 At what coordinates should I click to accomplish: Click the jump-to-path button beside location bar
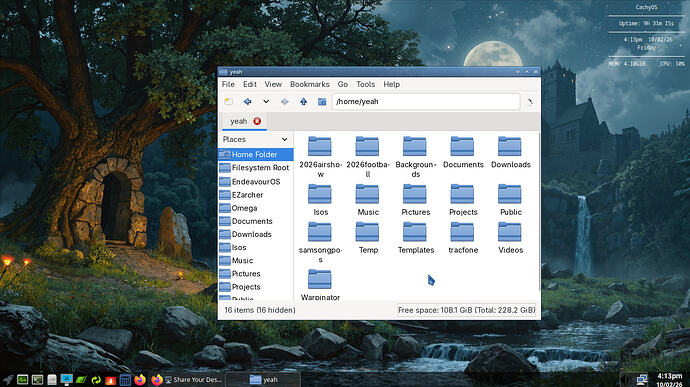pos(530,102)
